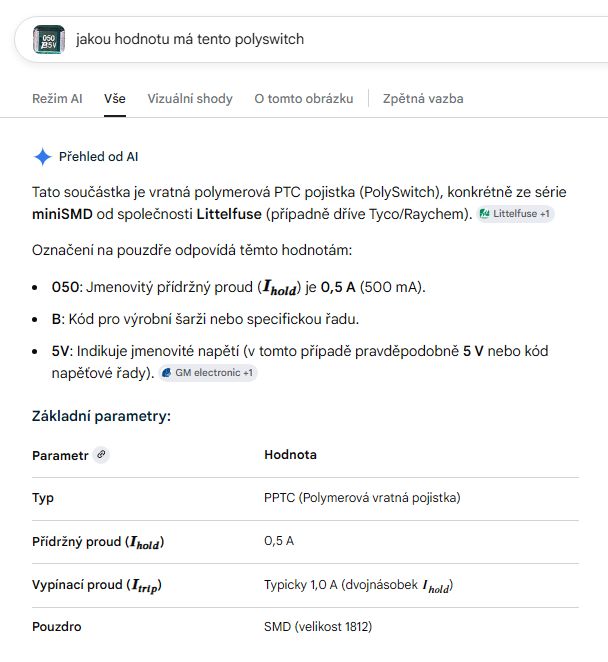
Task: Open the Littelfuse +1 source chip
Action: 516,214
